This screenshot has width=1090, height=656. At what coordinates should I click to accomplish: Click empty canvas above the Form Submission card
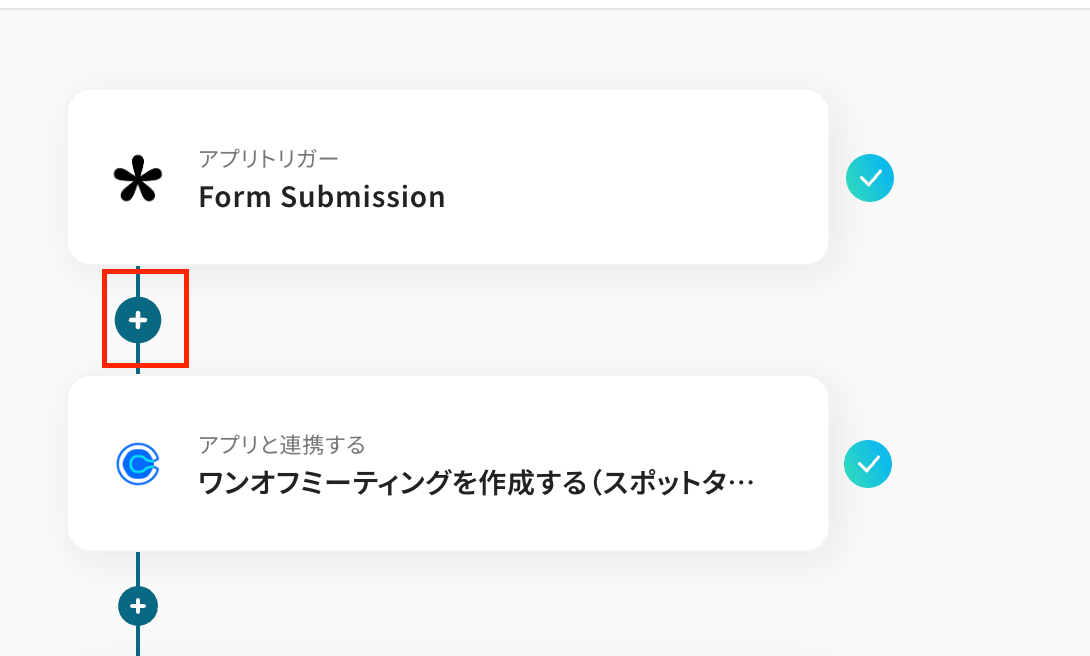click(x=450, y=50)
